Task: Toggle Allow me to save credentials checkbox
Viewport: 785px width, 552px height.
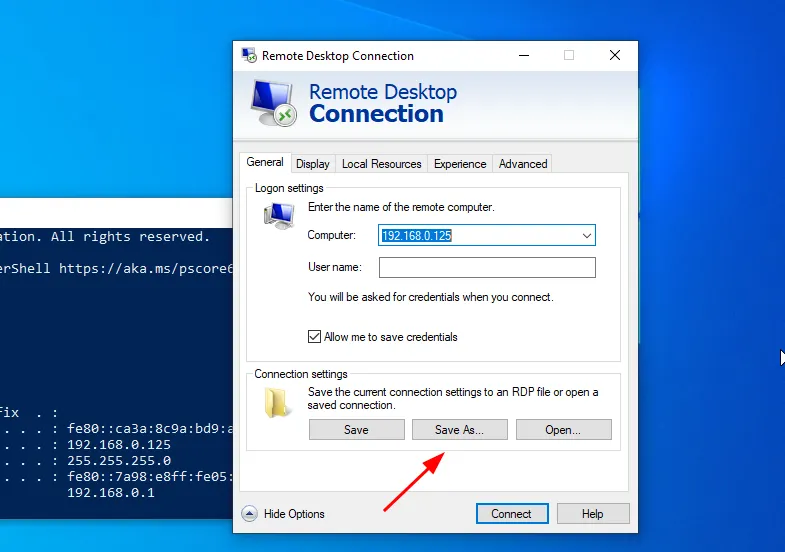Action: [x=315, y=337]
